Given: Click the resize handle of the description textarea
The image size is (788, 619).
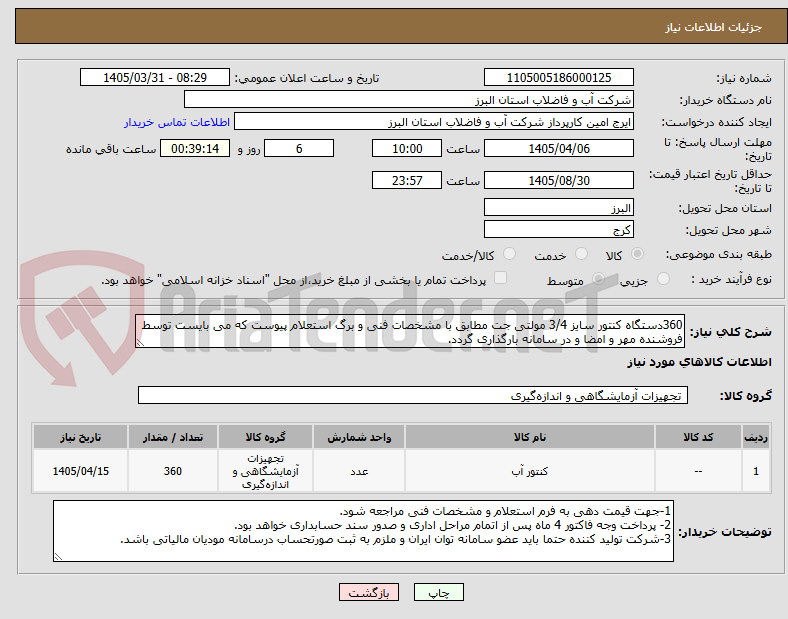Looking at the screenshot, I should [140, 343].
